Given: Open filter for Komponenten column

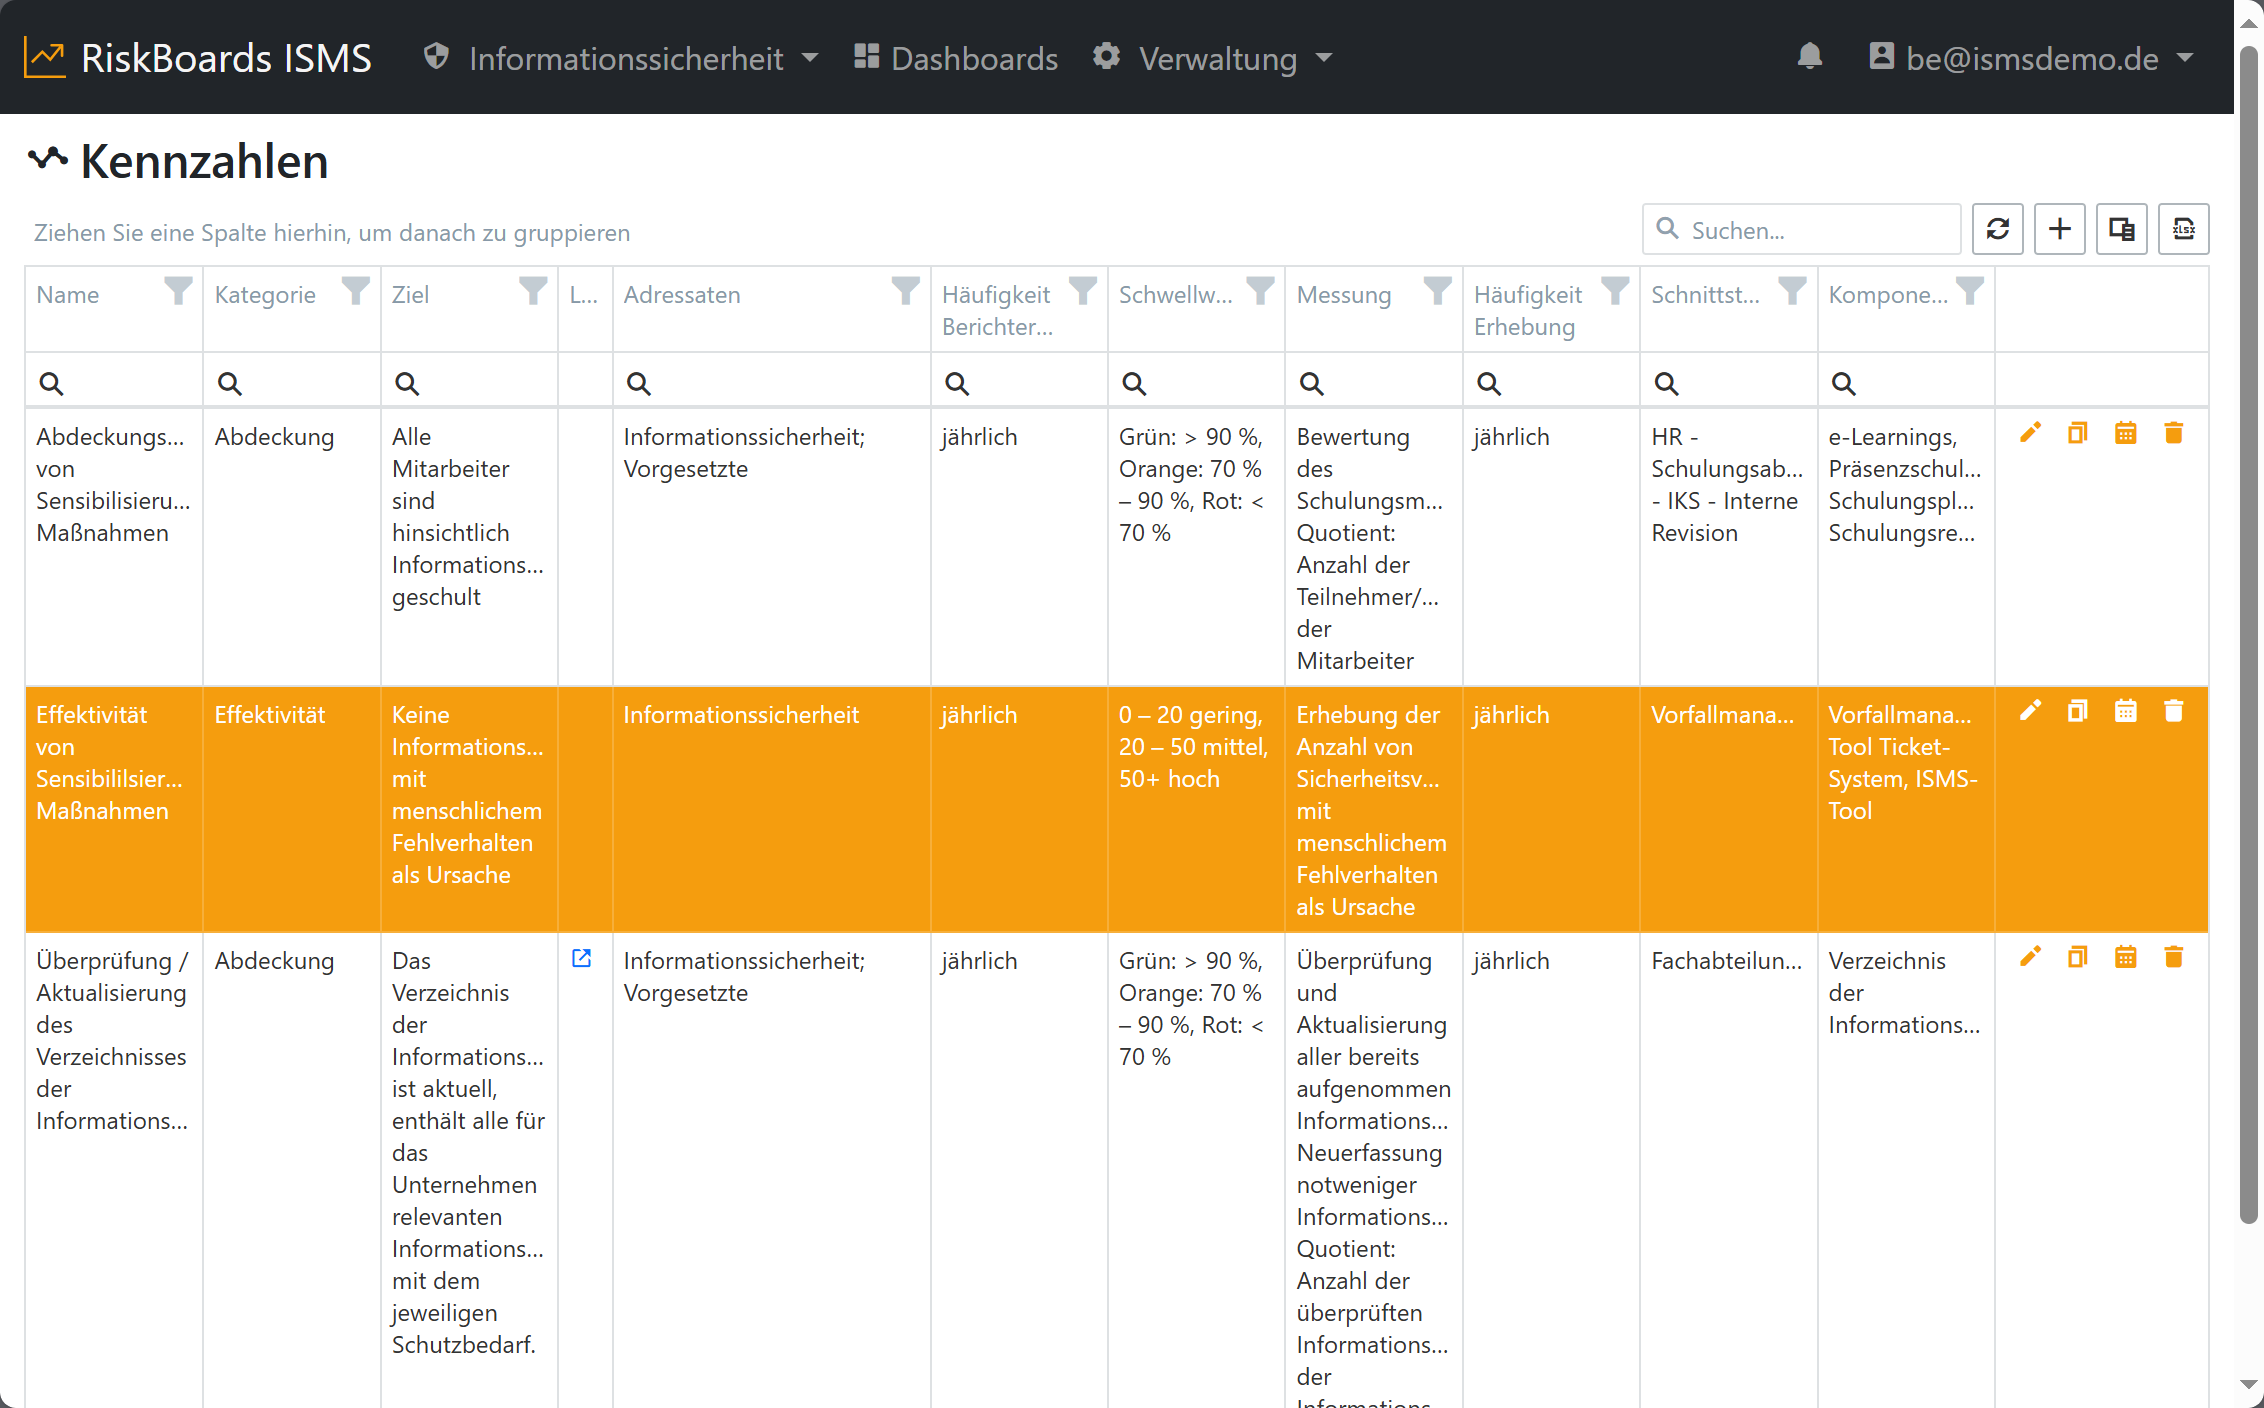Looking at the screenshot, I should coord(1969,291).
